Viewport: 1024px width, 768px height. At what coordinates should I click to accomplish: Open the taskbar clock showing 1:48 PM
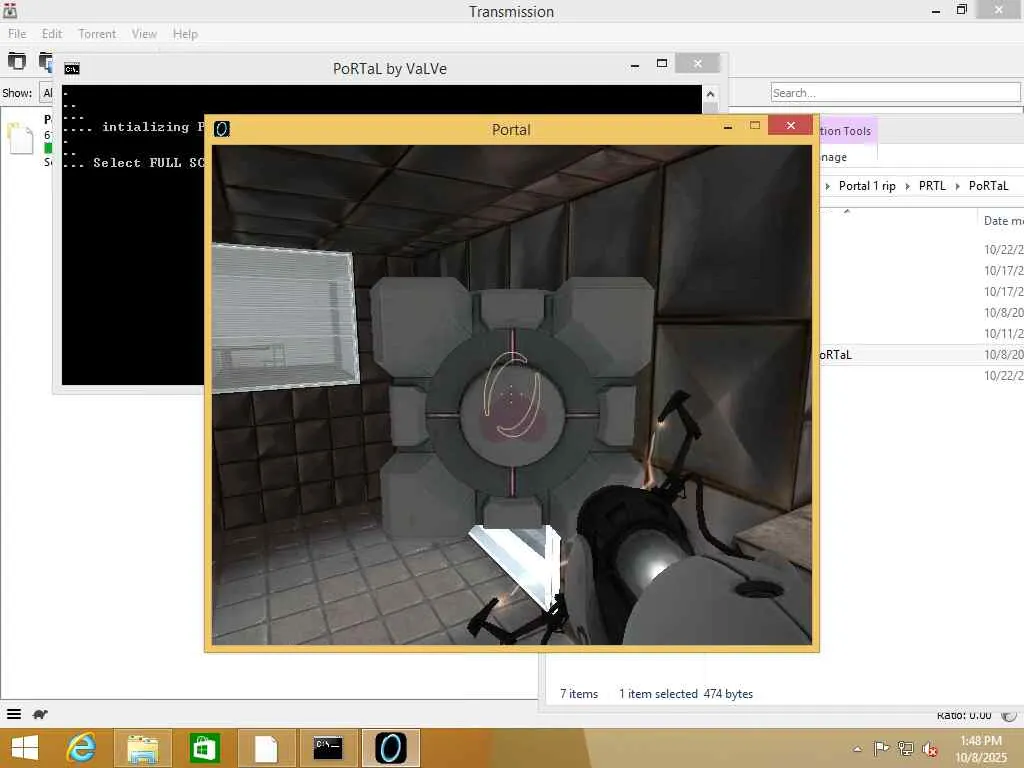980,749
